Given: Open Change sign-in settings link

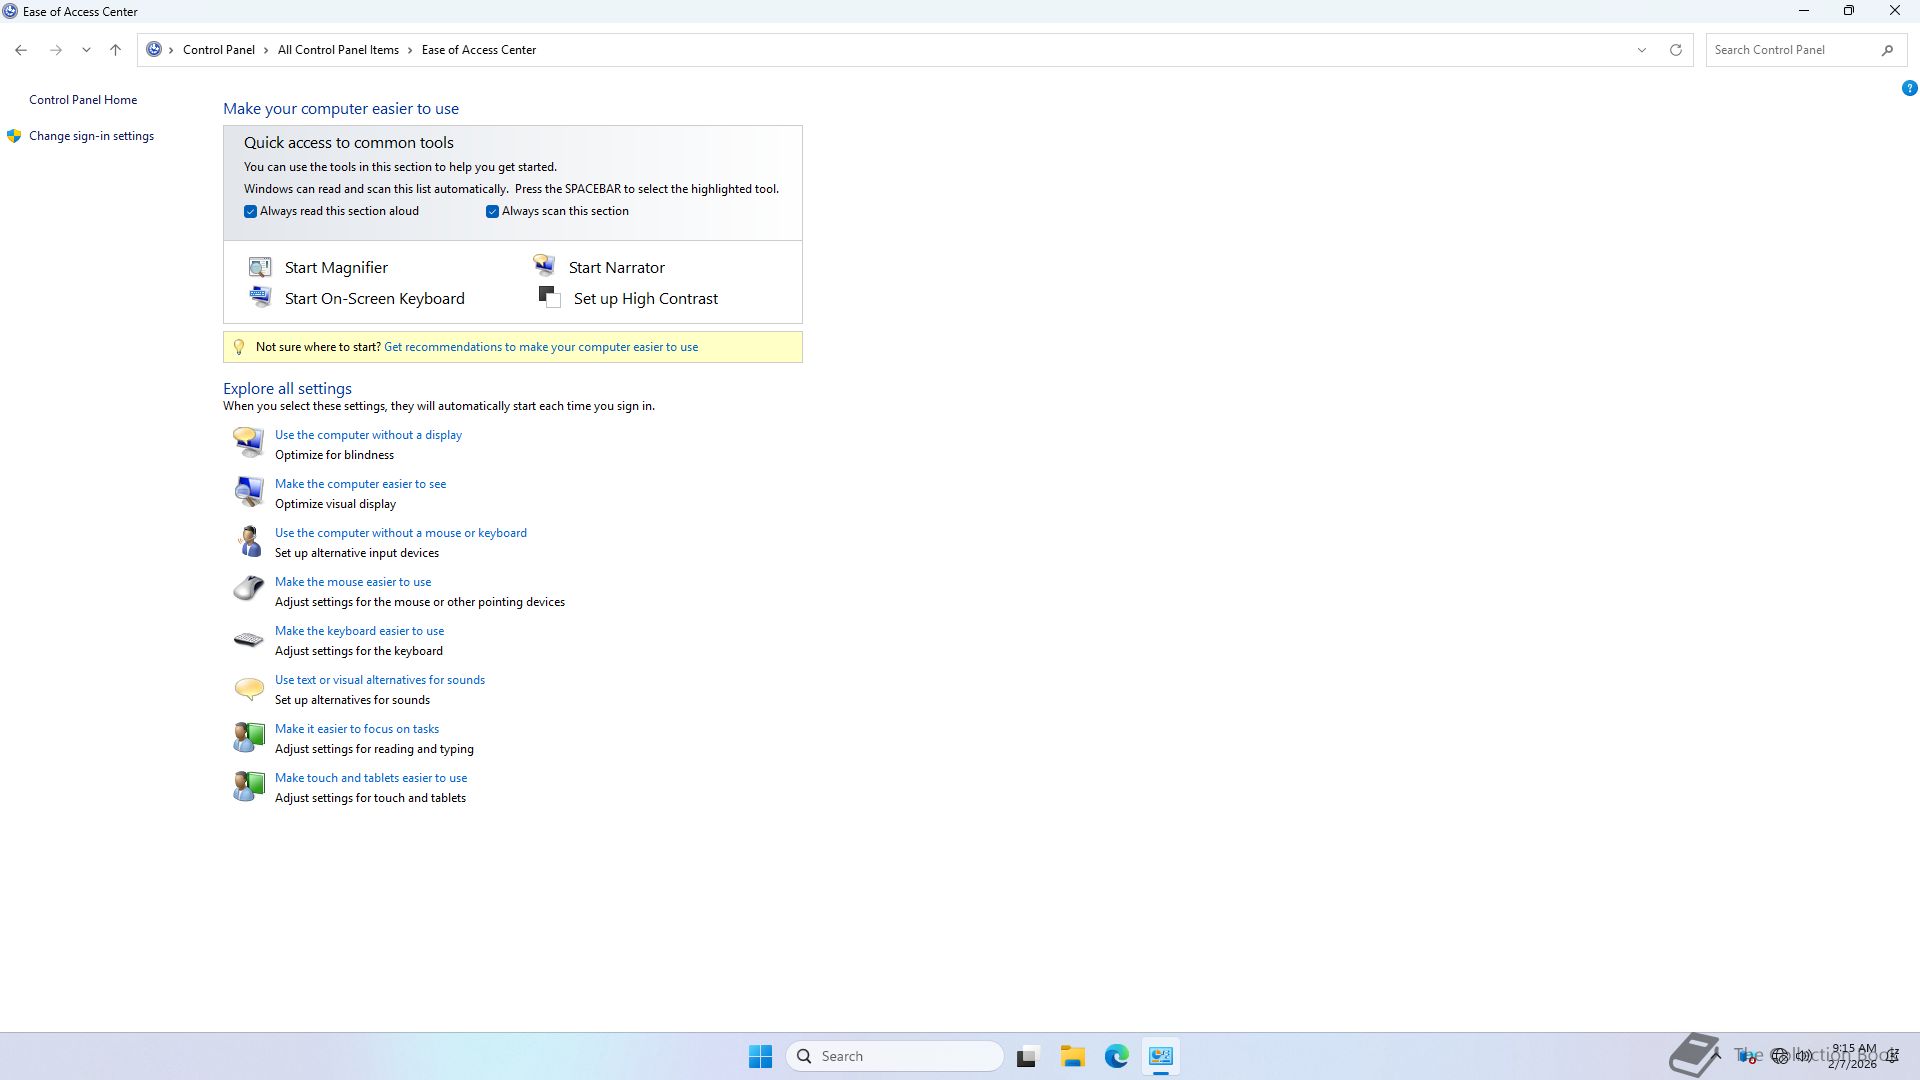Looking at the screenshot, I should (91, 136).
